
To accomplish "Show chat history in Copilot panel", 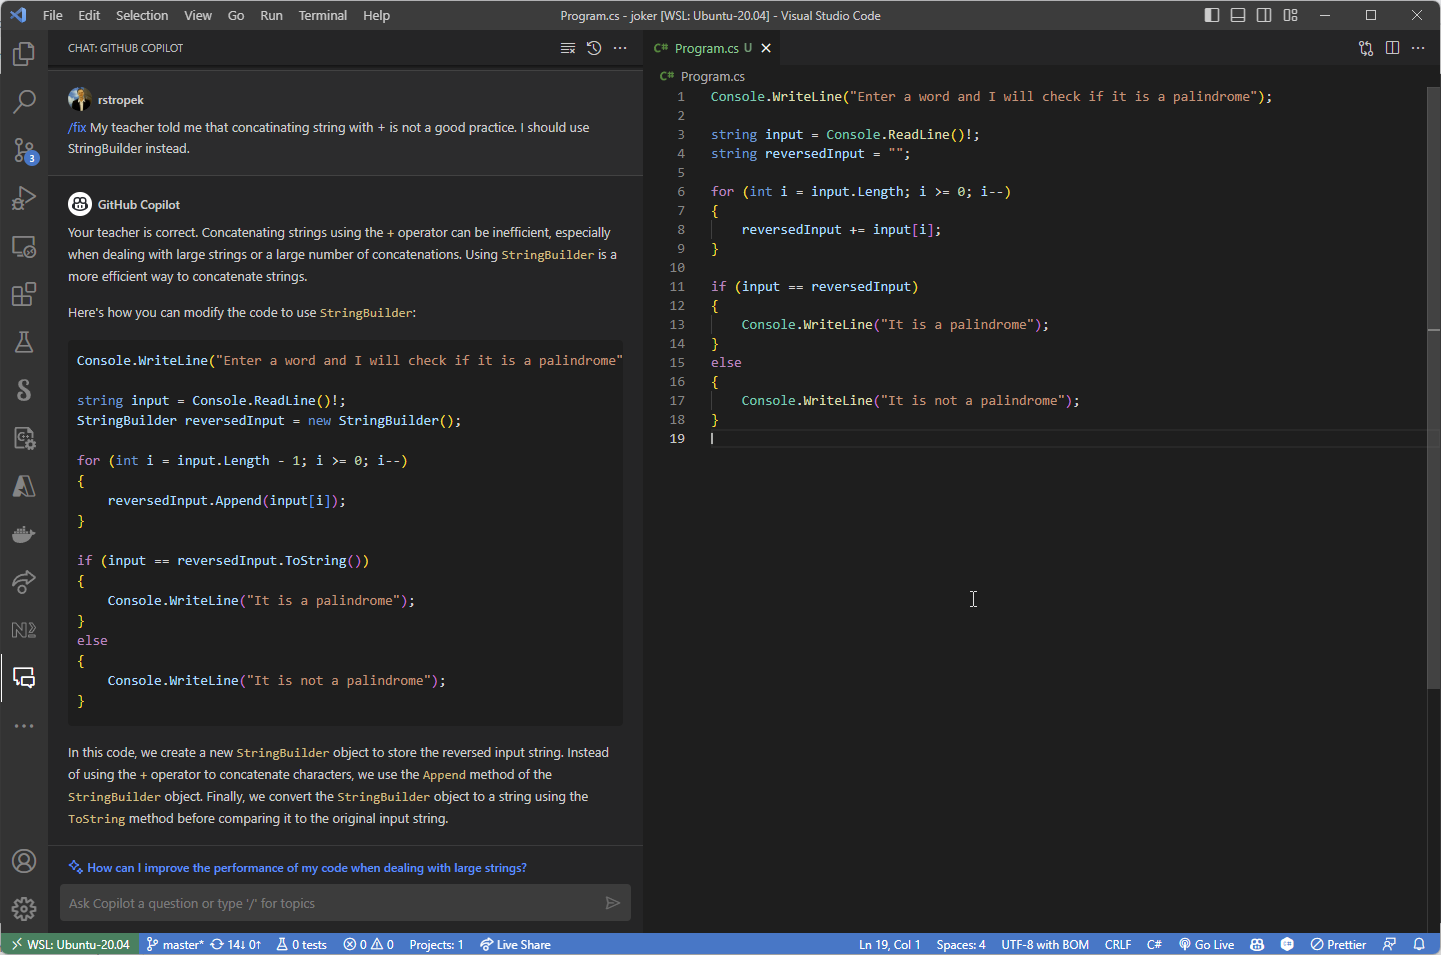I will (x=594, y=48).
